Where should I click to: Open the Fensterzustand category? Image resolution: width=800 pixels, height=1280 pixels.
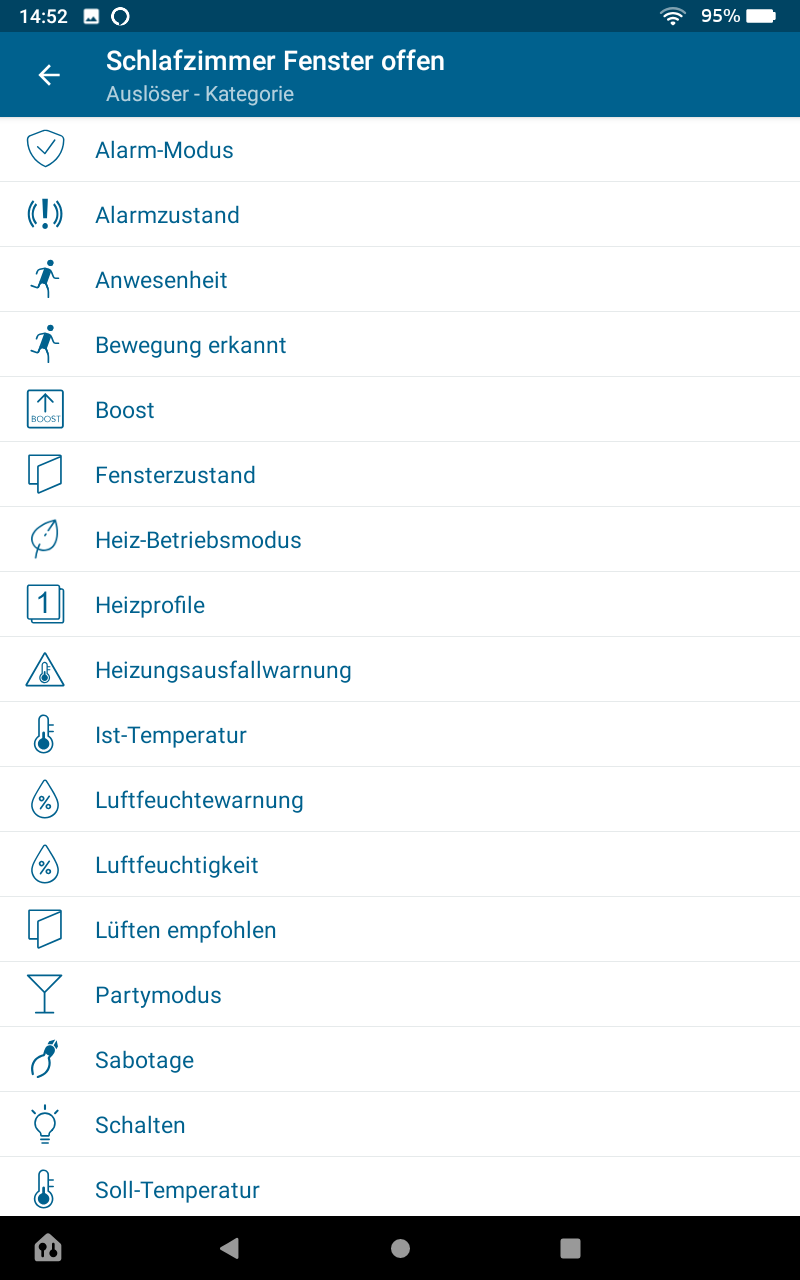[x=175, y=475]
